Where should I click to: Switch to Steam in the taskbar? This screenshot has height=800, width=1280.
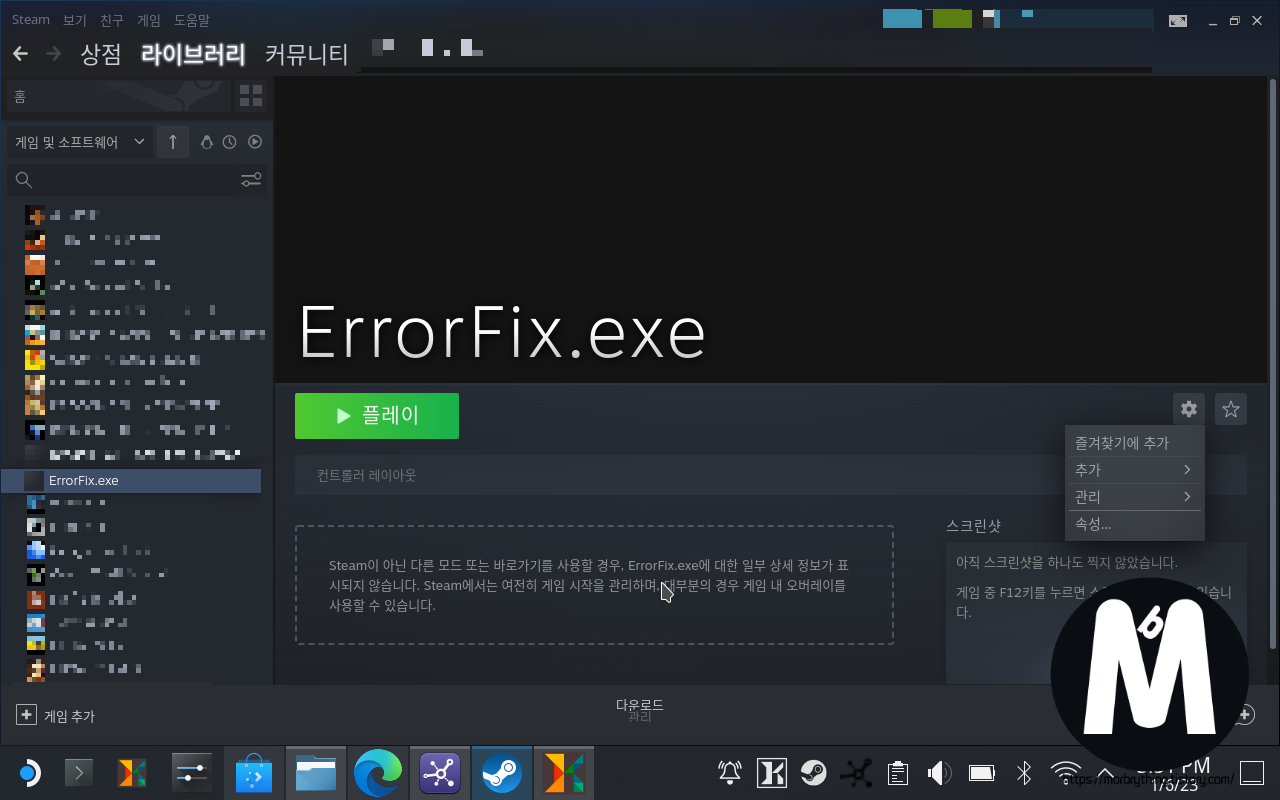coord(501,772)
